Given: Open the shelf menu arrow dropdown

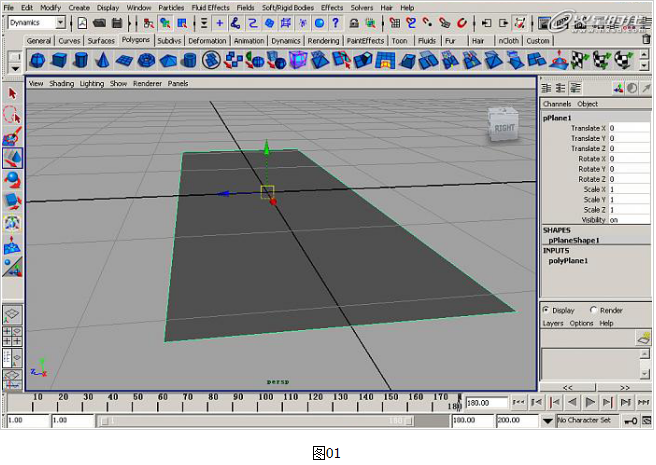Looking at the screenshot, I should click(x=15, y=69).
